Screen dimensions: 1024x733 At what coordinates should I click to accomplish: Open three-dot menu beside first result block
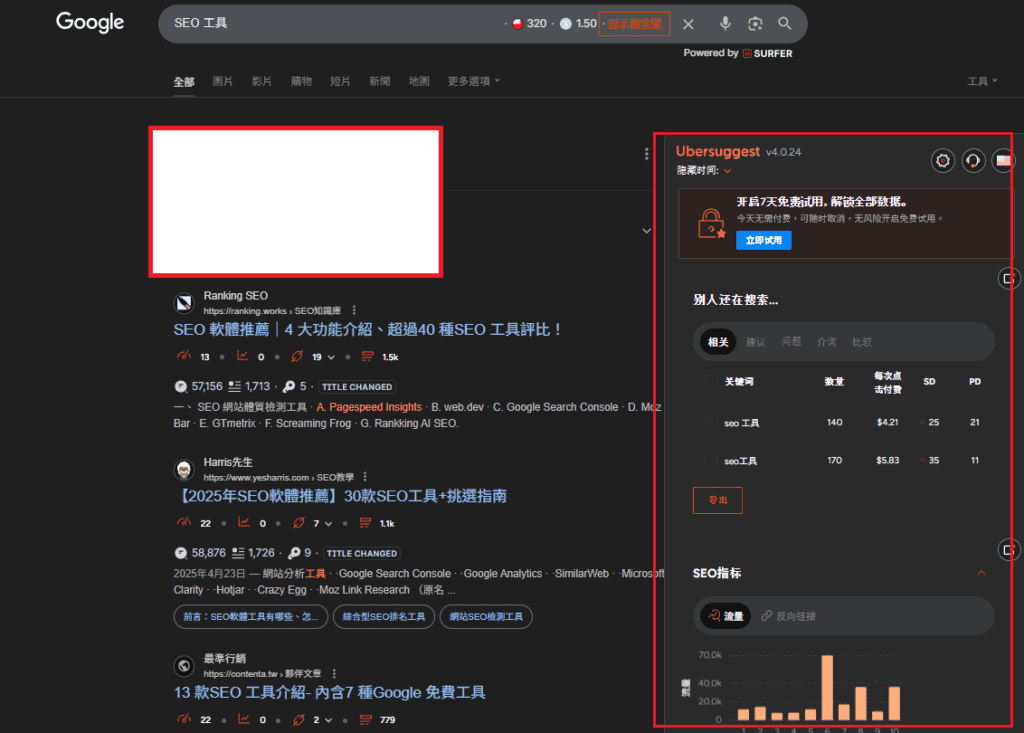647,154
